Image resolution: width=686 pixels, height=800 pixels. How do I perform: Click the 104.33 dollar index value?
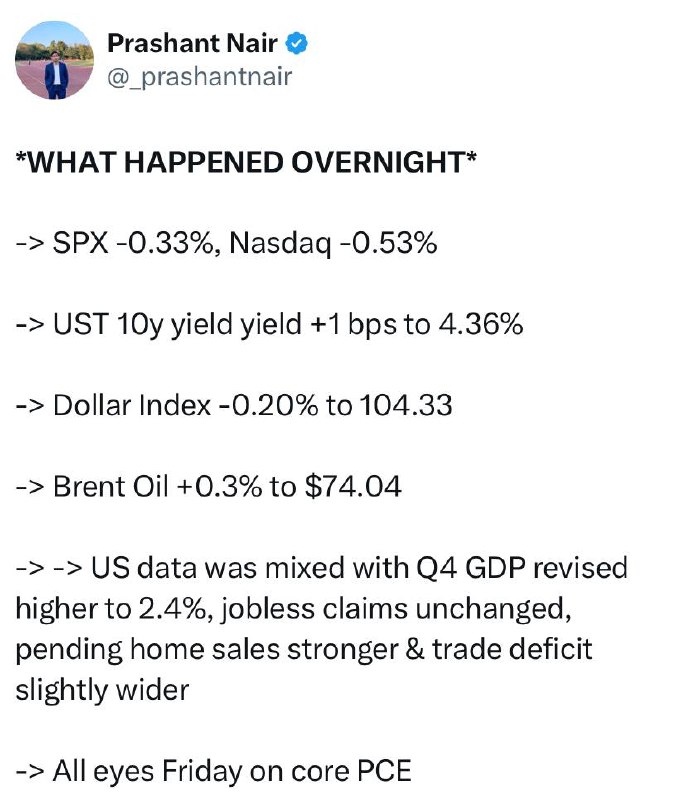406,405
